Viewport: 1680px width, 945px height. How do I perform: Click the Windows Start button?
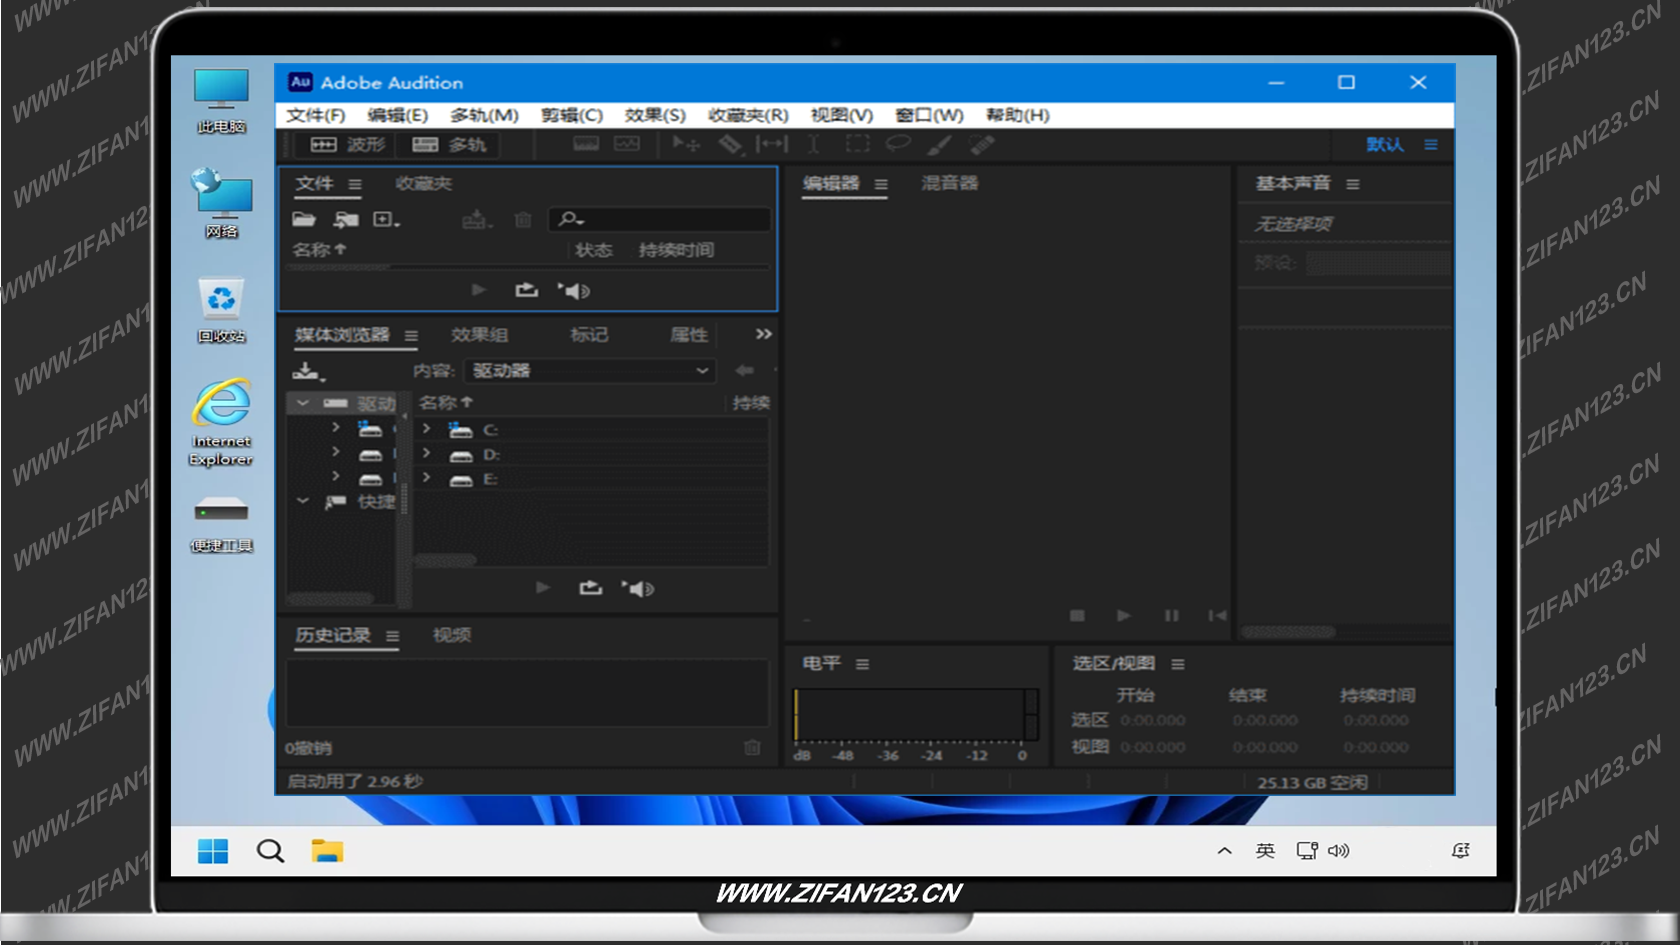(213, 851)
